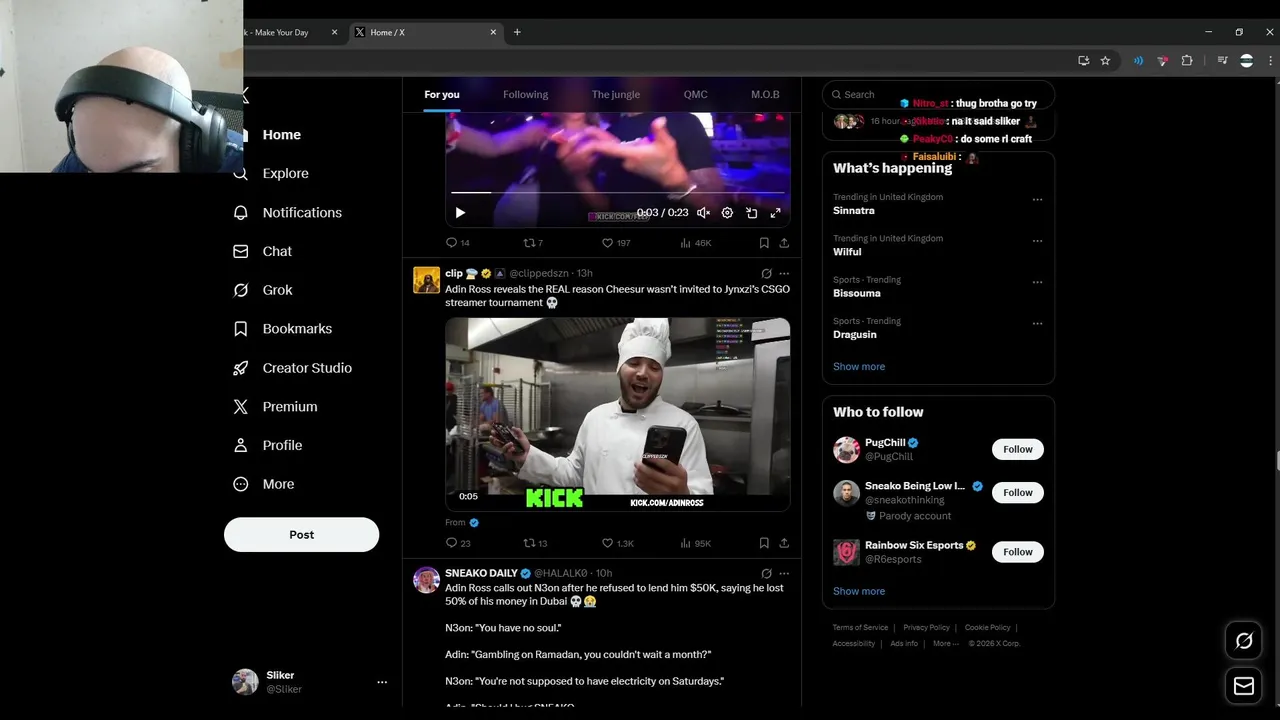Open Grok icon in sidebar

click(240, 290)
